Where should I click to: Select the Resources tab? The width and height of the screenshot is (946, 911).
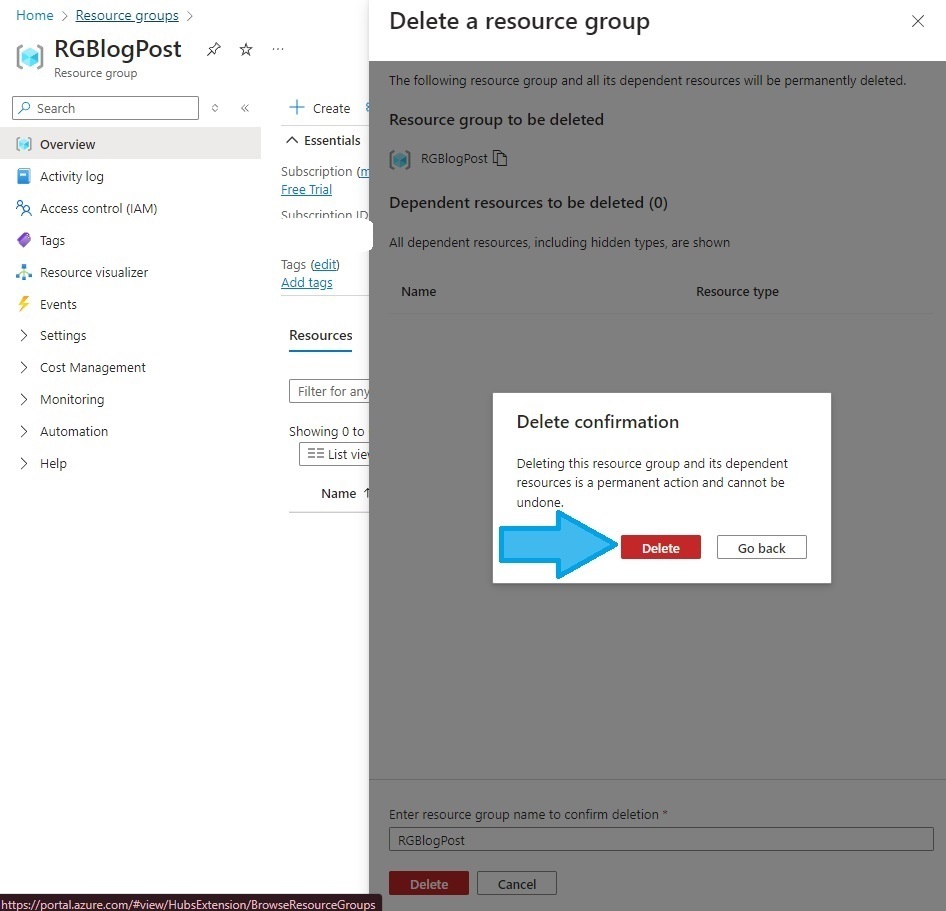320,335
